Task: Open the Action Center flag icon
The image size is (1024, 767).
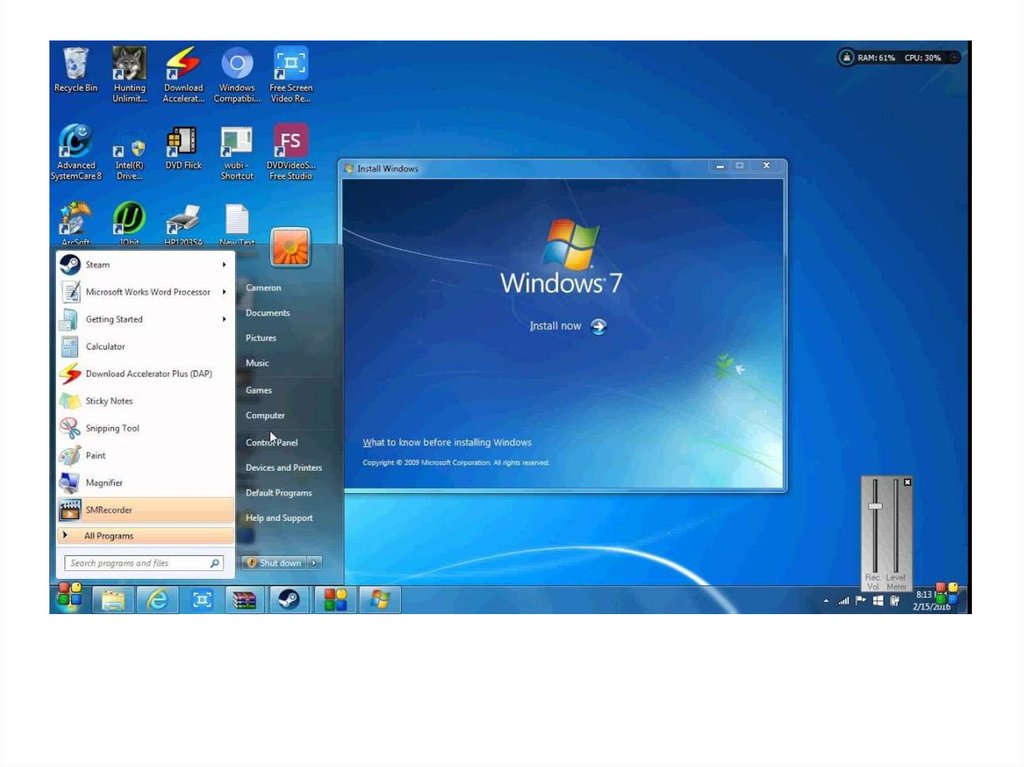Action: (x=860, y=601)
